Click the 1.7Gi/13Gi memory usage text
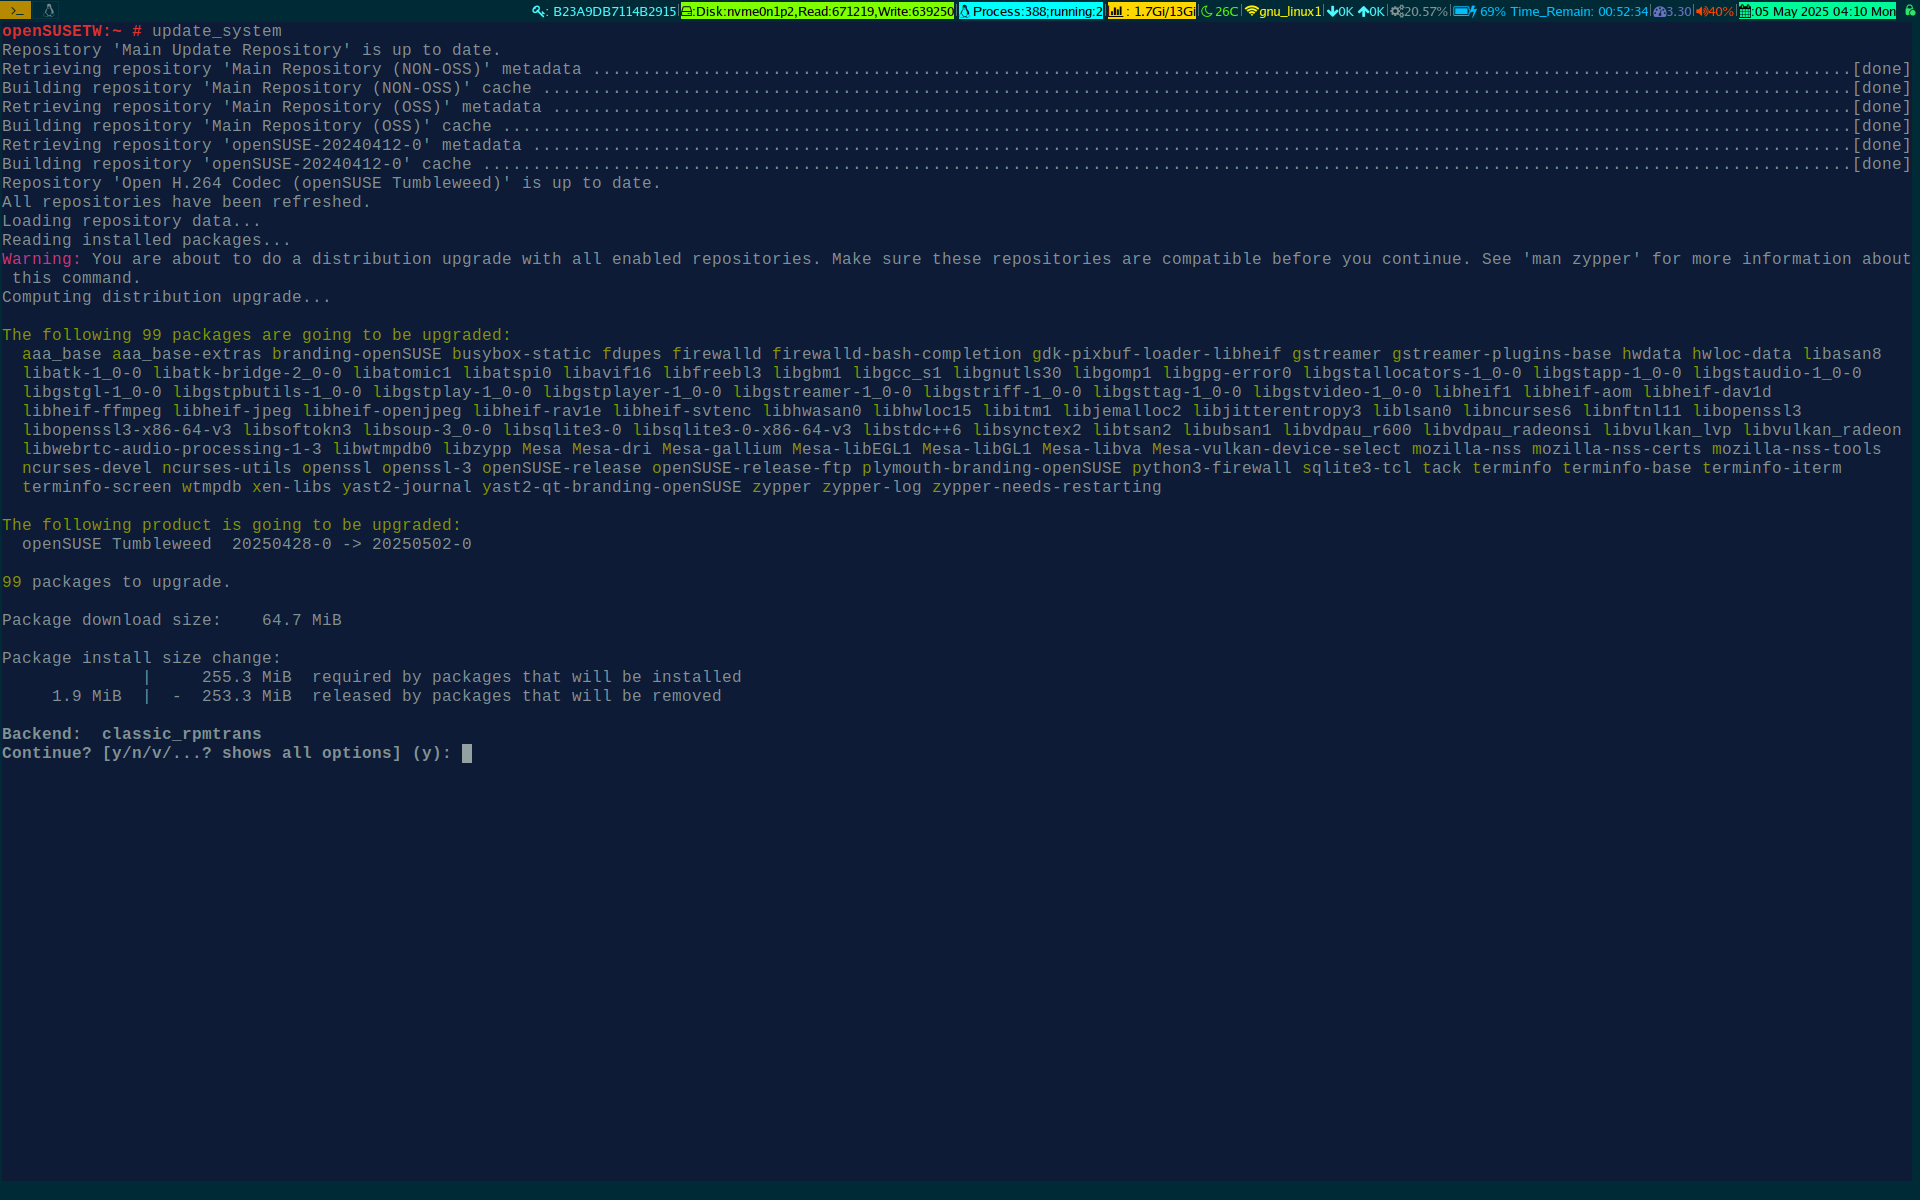This screenshot has width=1920, height=1200. tap(1165, 12)
